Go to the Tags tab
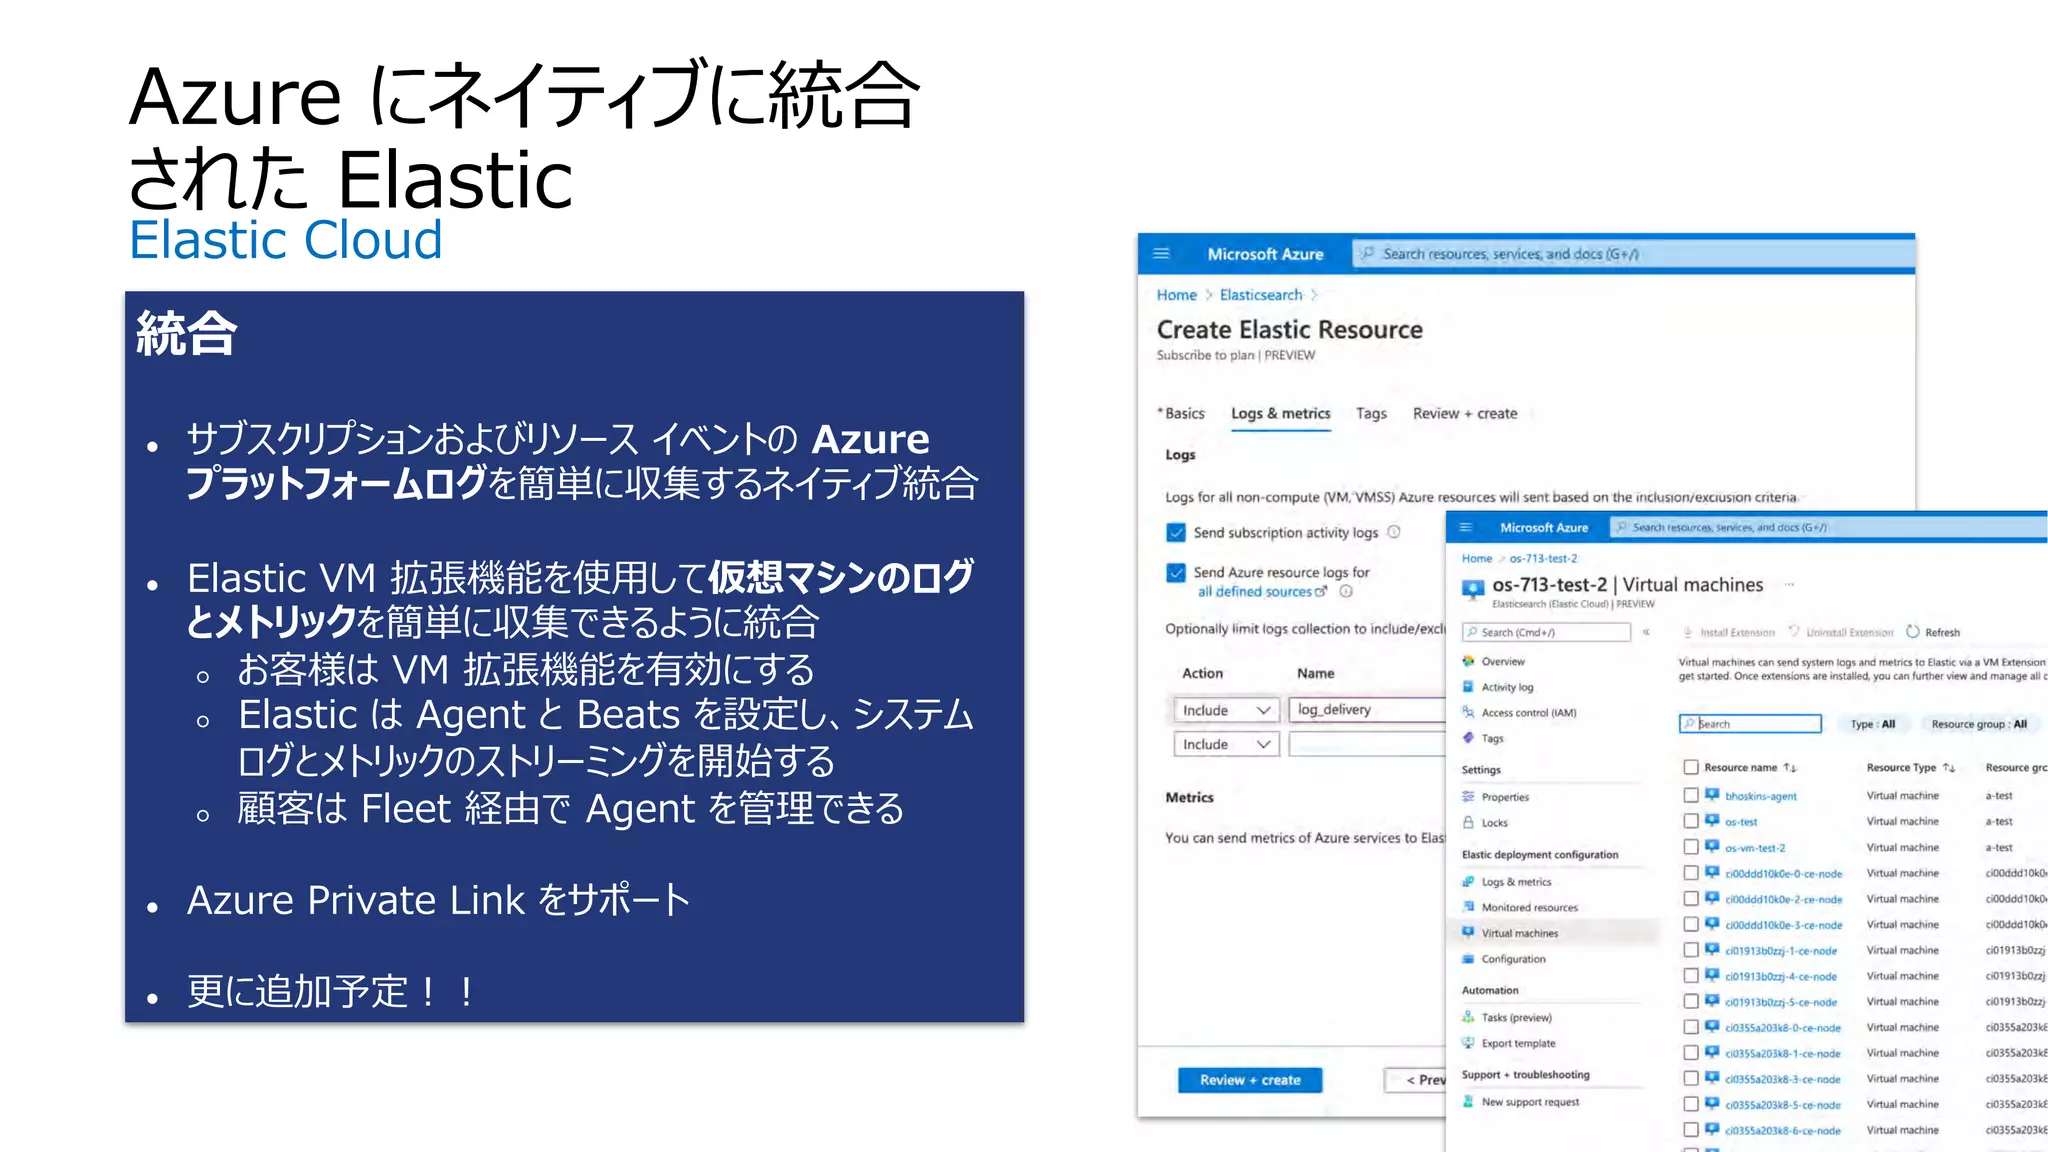The height and width of the screenshot is (1152, 2048). pos(1371,413)
